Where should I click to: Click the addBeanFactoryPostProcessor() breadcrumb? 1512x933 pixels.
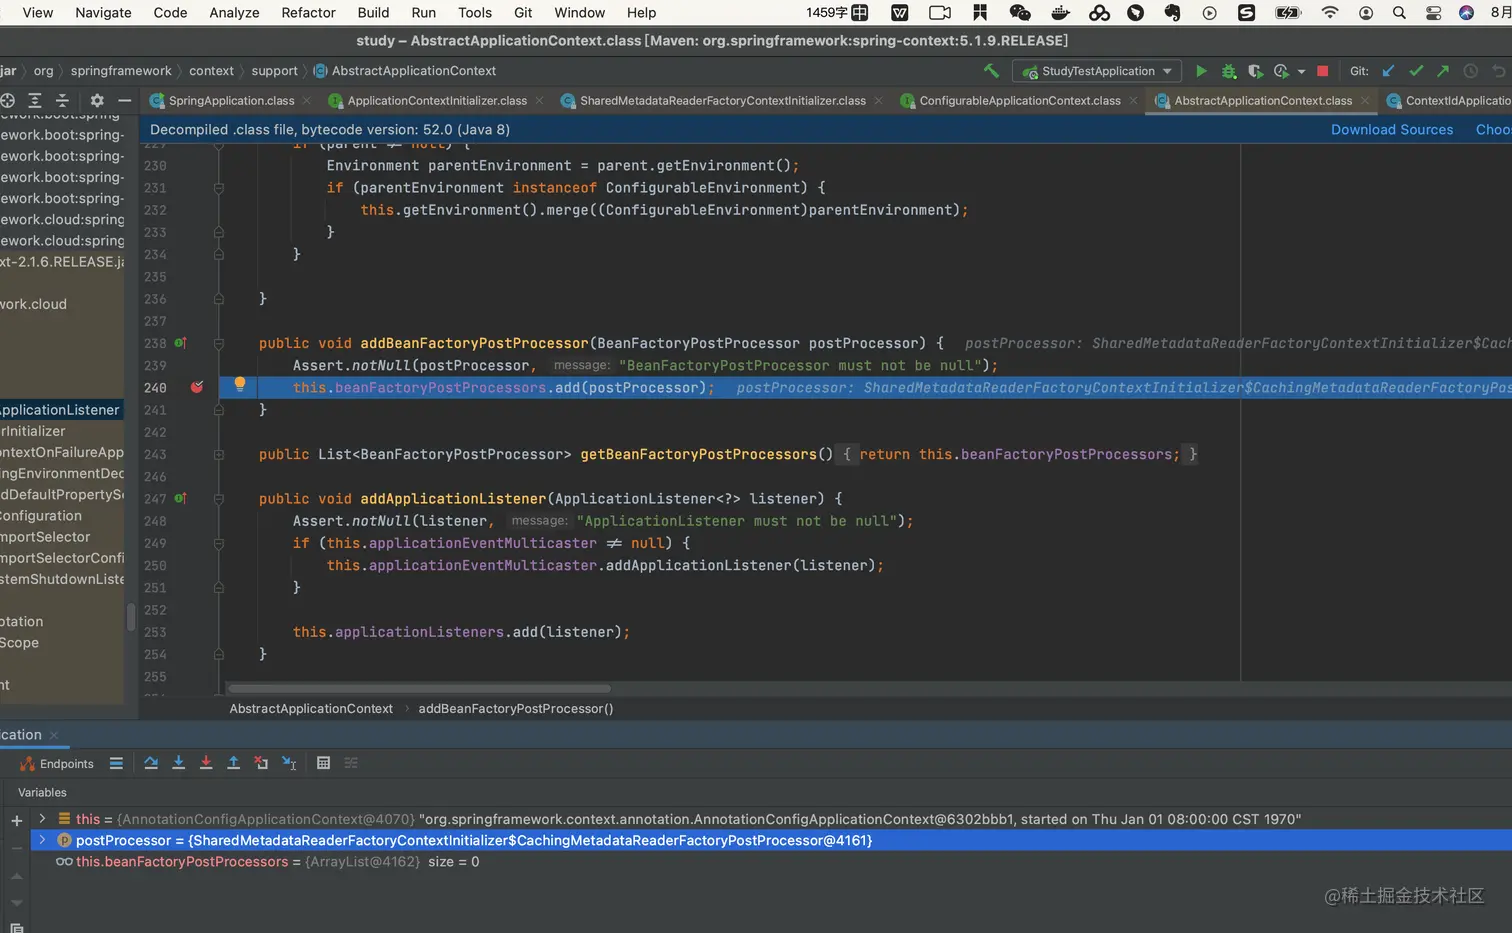coord(516,709)
